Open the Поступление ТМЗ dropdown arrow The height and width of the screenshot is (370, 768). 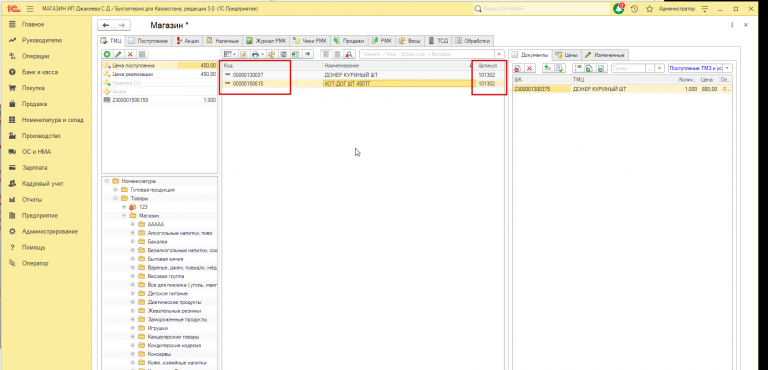(728, 69)
